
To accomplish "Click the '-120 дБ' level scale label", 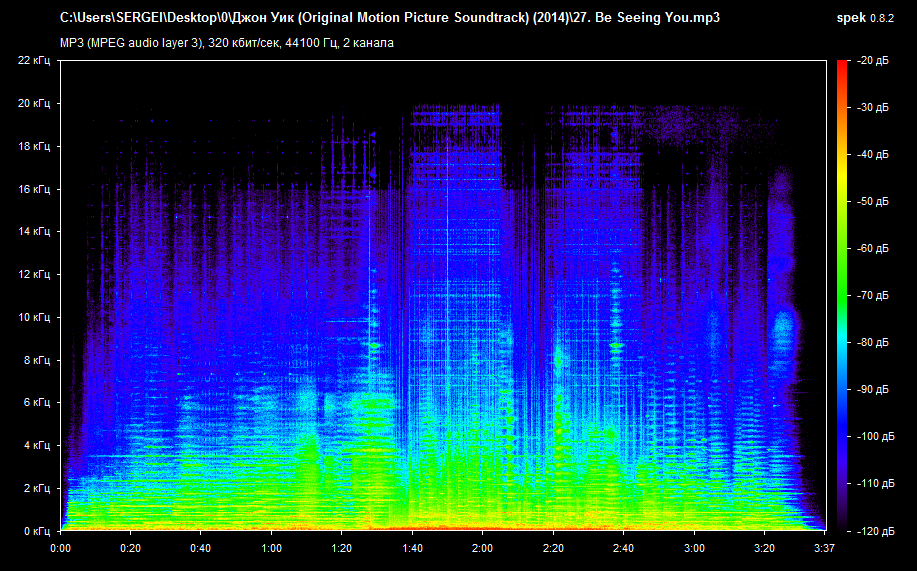I will tap(875, 531).
